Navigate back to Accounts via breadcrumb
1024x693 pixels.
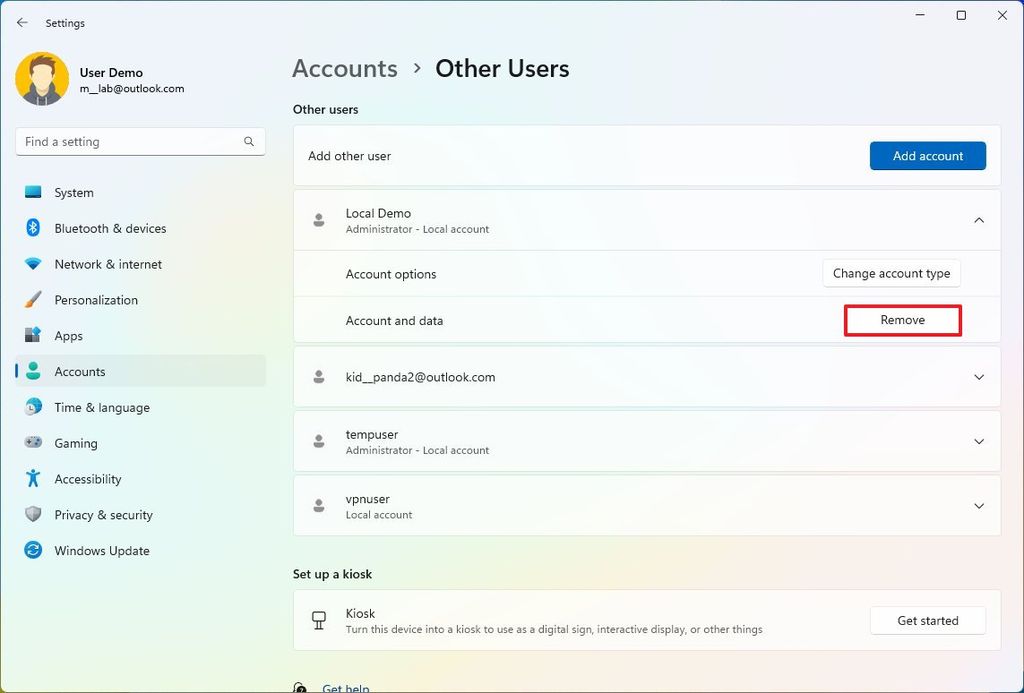coord(345,69)
